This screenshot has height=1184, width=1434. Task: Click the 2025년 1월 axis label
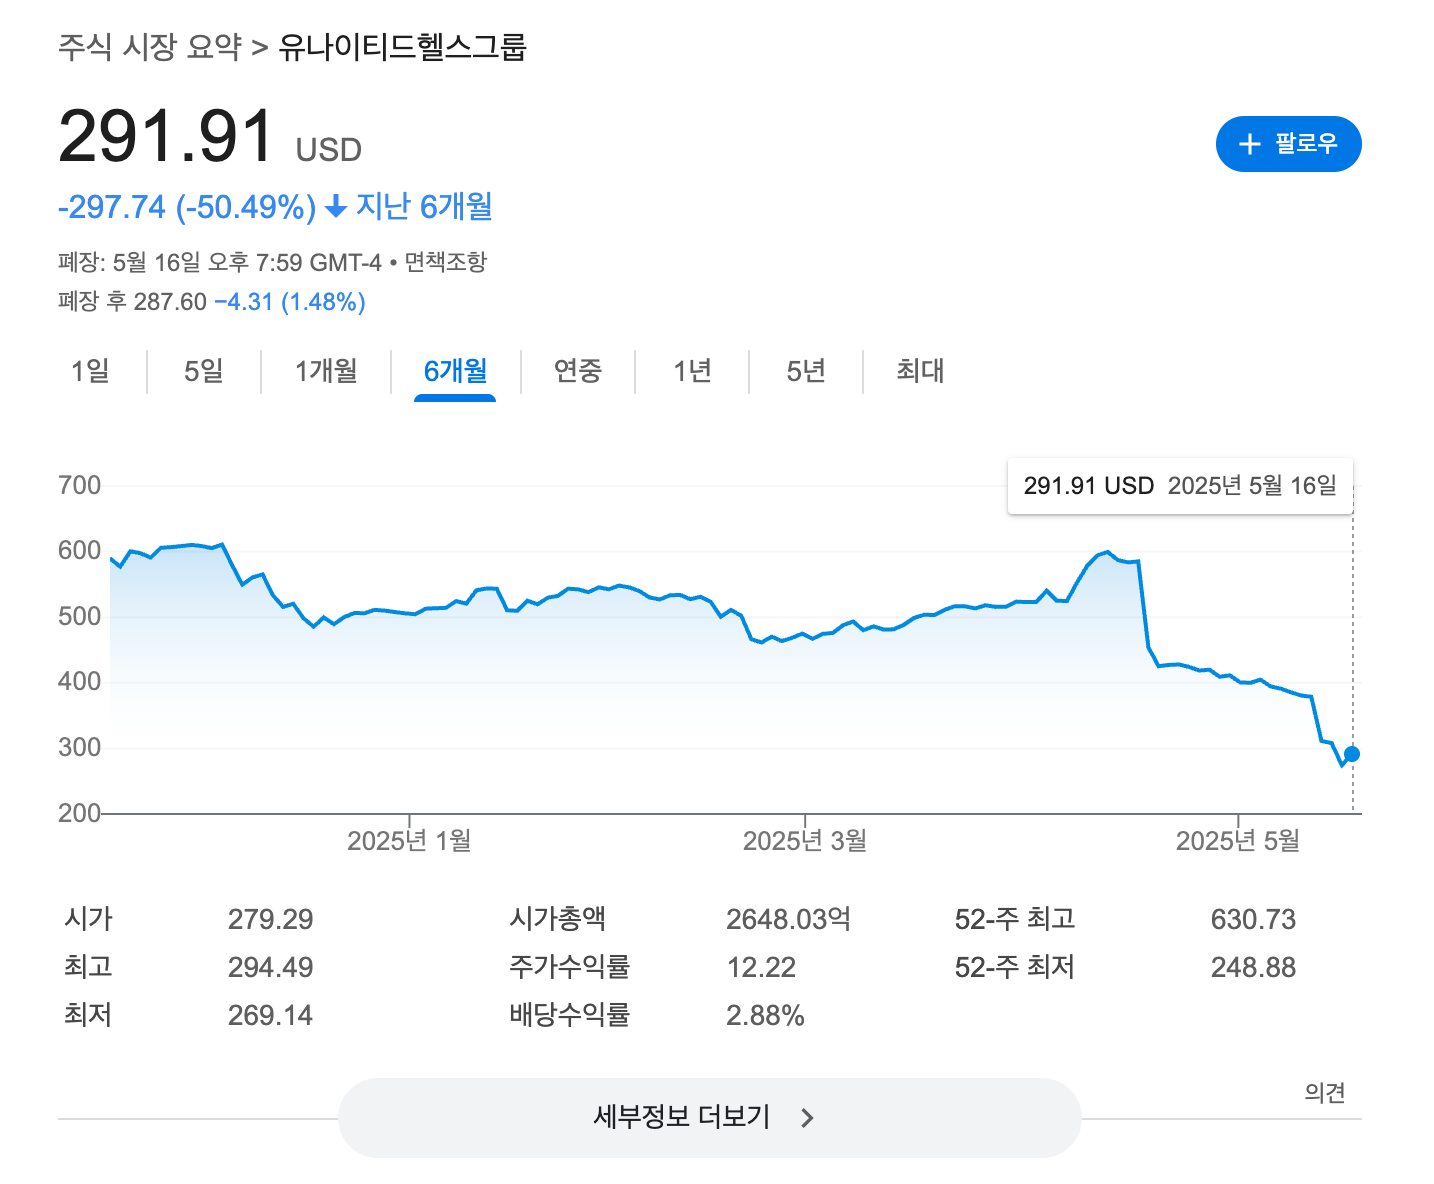(409, 841)
